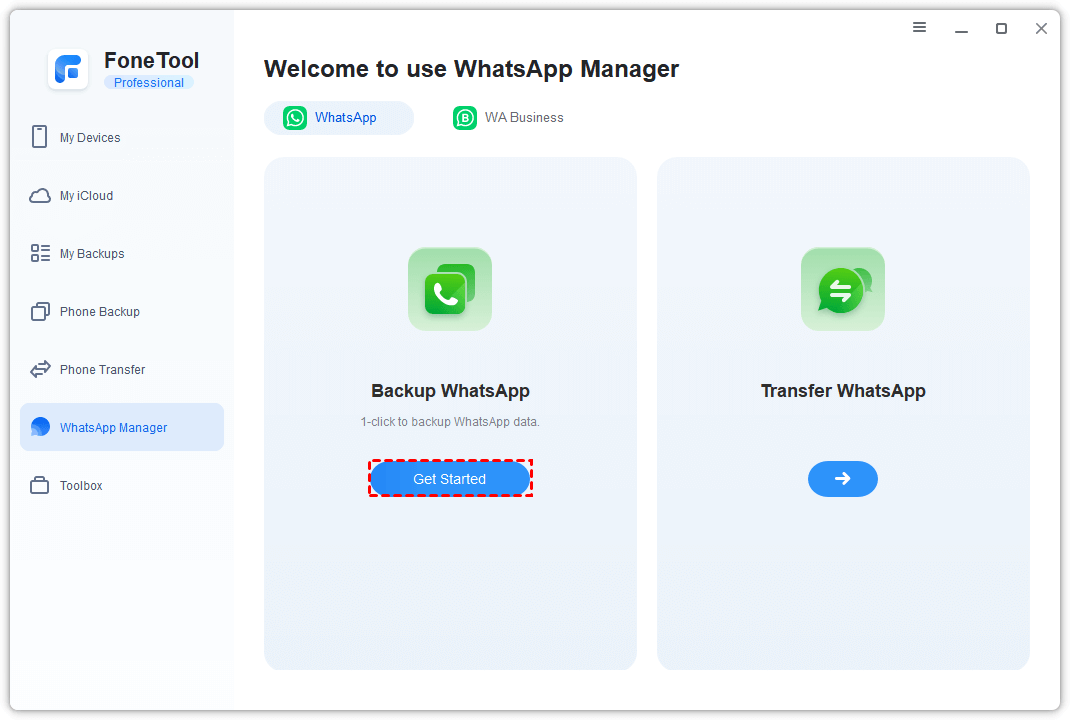
Task: Click the My Backups list icon
Action: (x=40, y=254)
